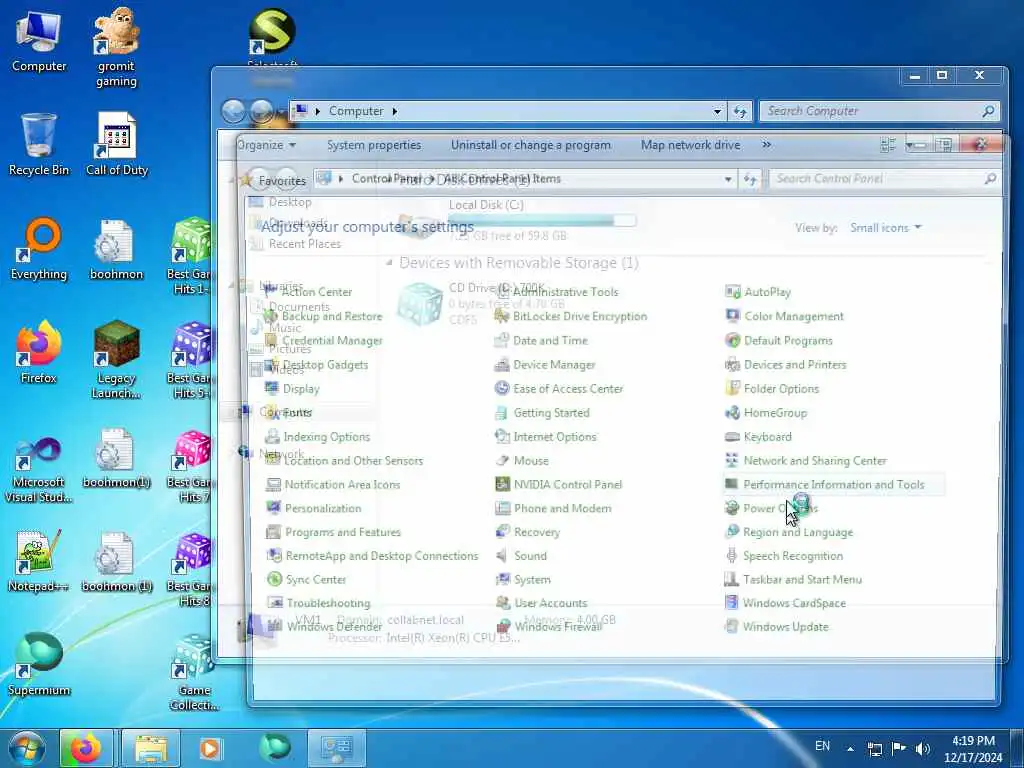Click Back button in Computer window
Viewport: 1024px width, 768px height.
(x=234, y=112)
